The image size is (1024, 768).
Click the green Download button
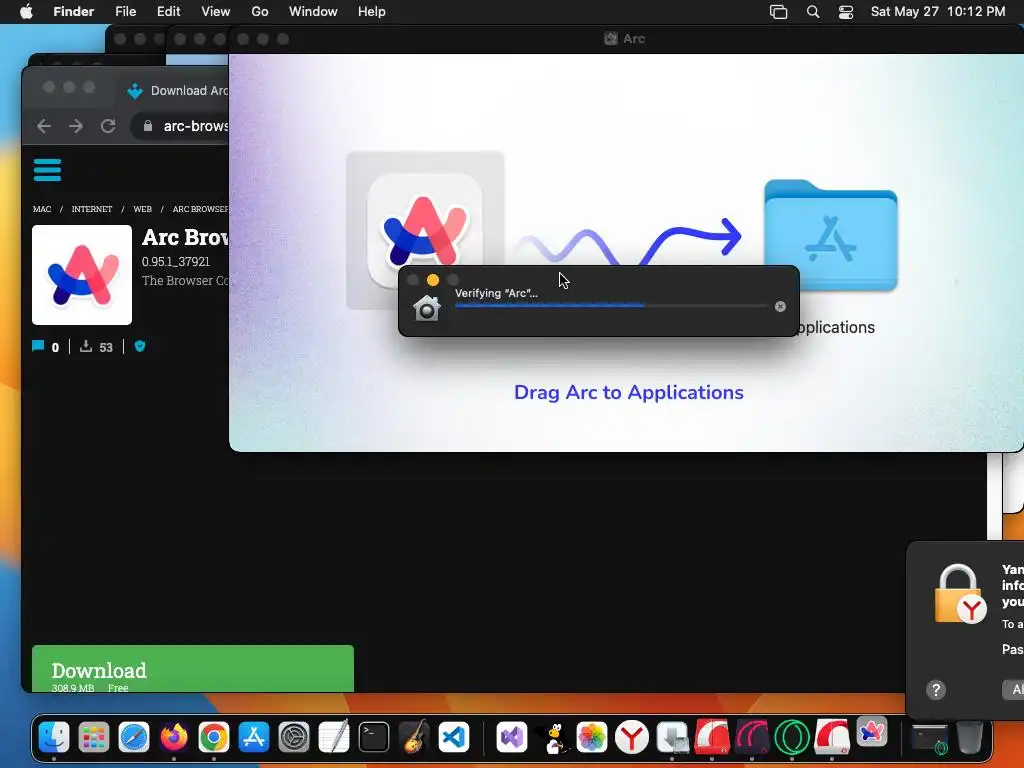point(193,669)
